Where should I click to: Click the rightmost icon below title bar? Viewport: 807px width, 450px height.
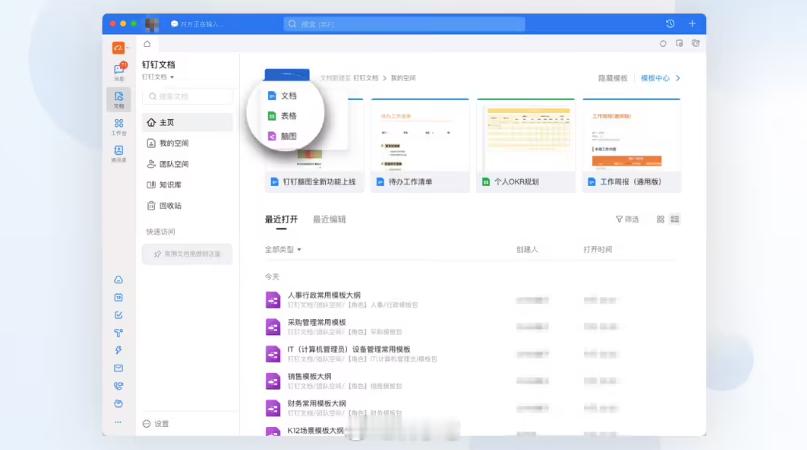[696, 44]
